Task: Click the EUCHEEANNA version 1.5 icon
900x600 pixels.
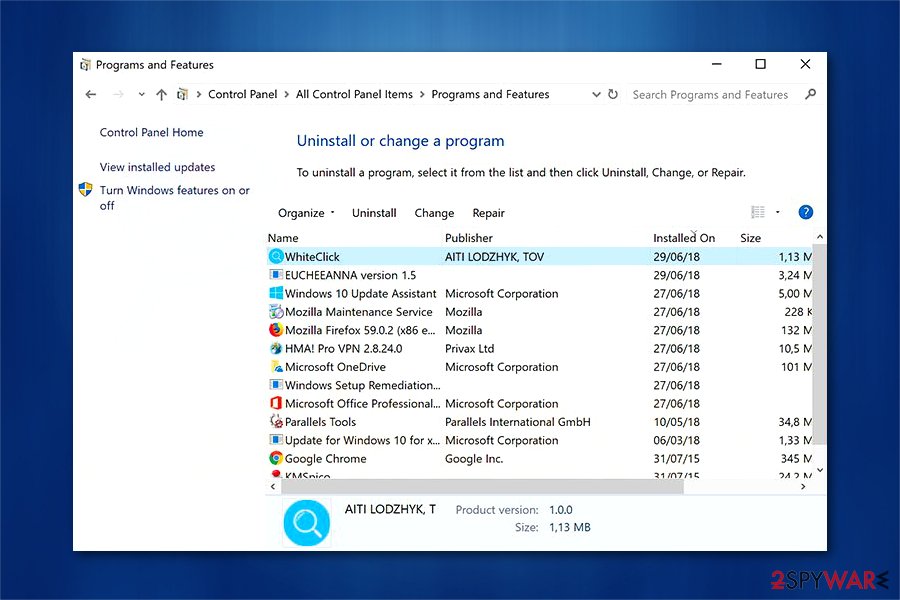Action: [276, 274]
